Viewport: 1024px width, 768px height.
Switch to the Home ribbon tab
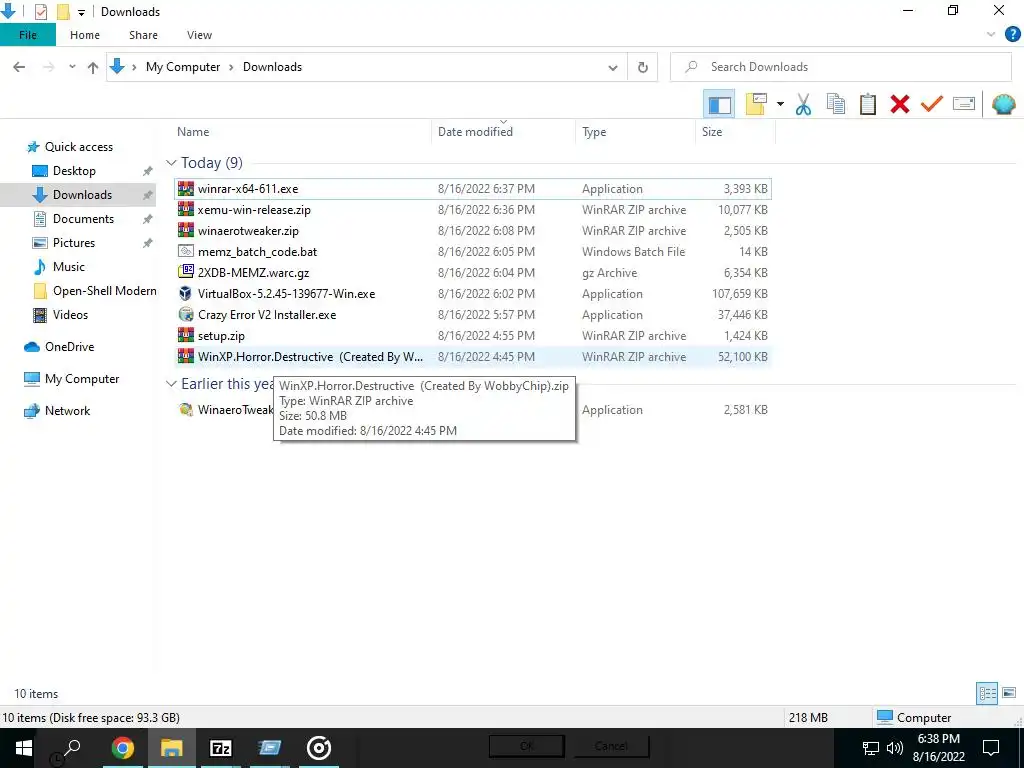click(85, 35)
